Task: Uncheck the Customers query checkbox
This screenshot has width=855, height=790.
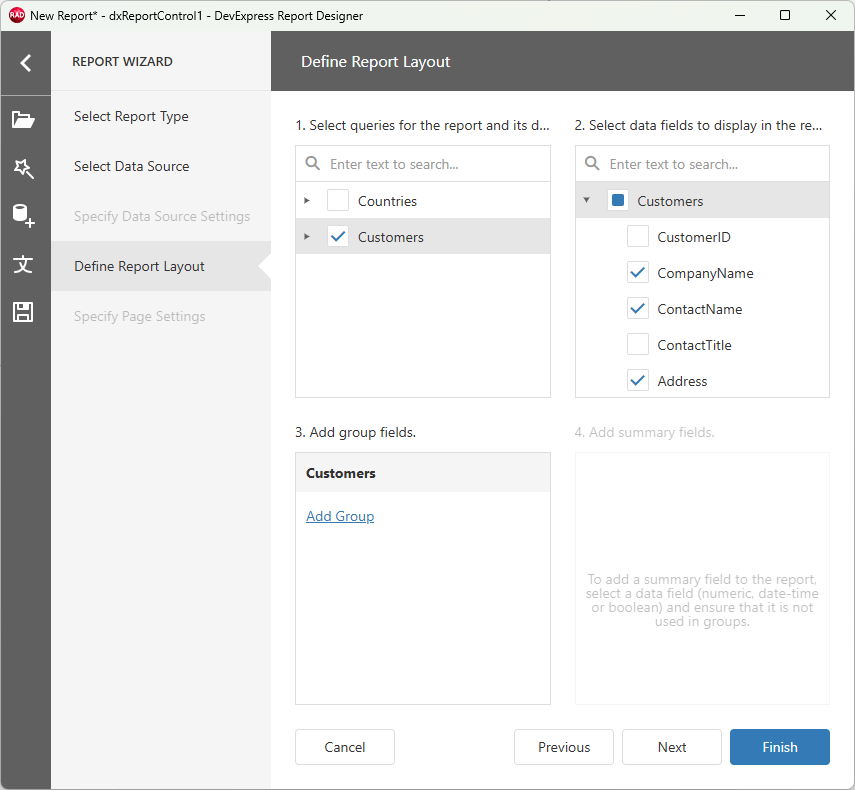Action: (338, 236)
